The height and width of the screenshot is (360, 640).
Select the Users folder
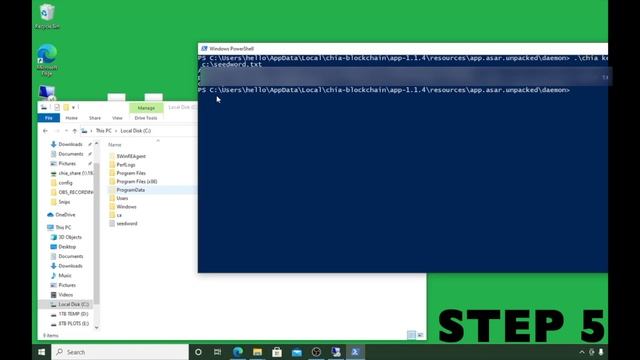pos(122,198)
